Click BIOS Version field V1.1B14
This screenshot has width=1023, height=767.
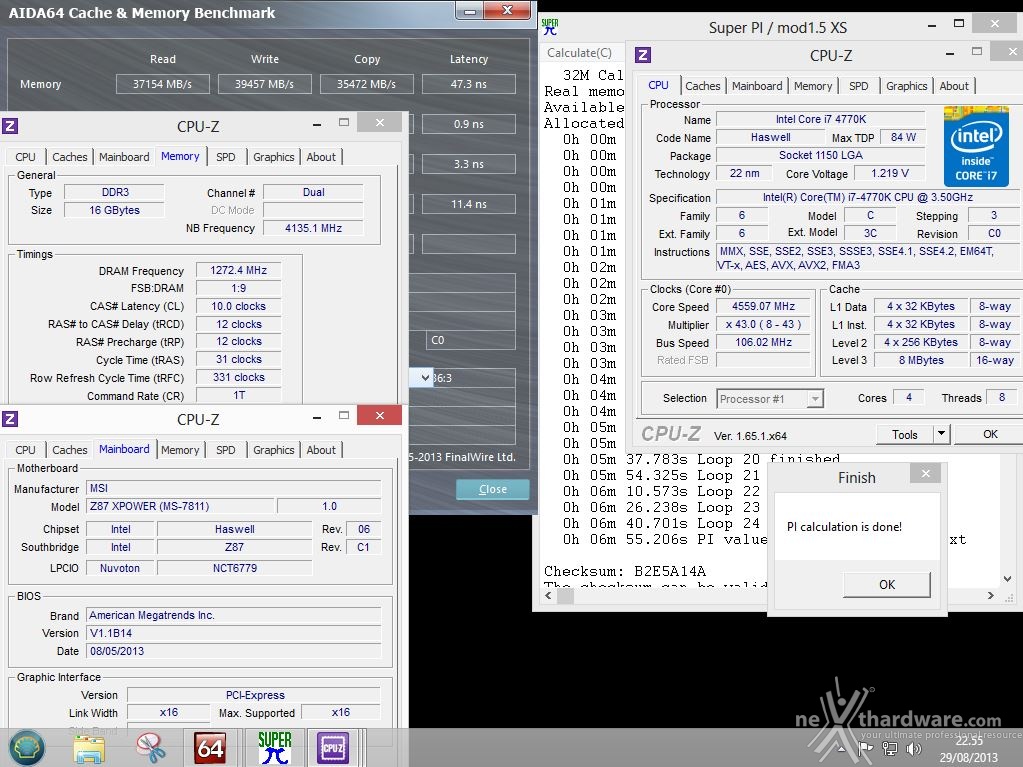[234, 633]
